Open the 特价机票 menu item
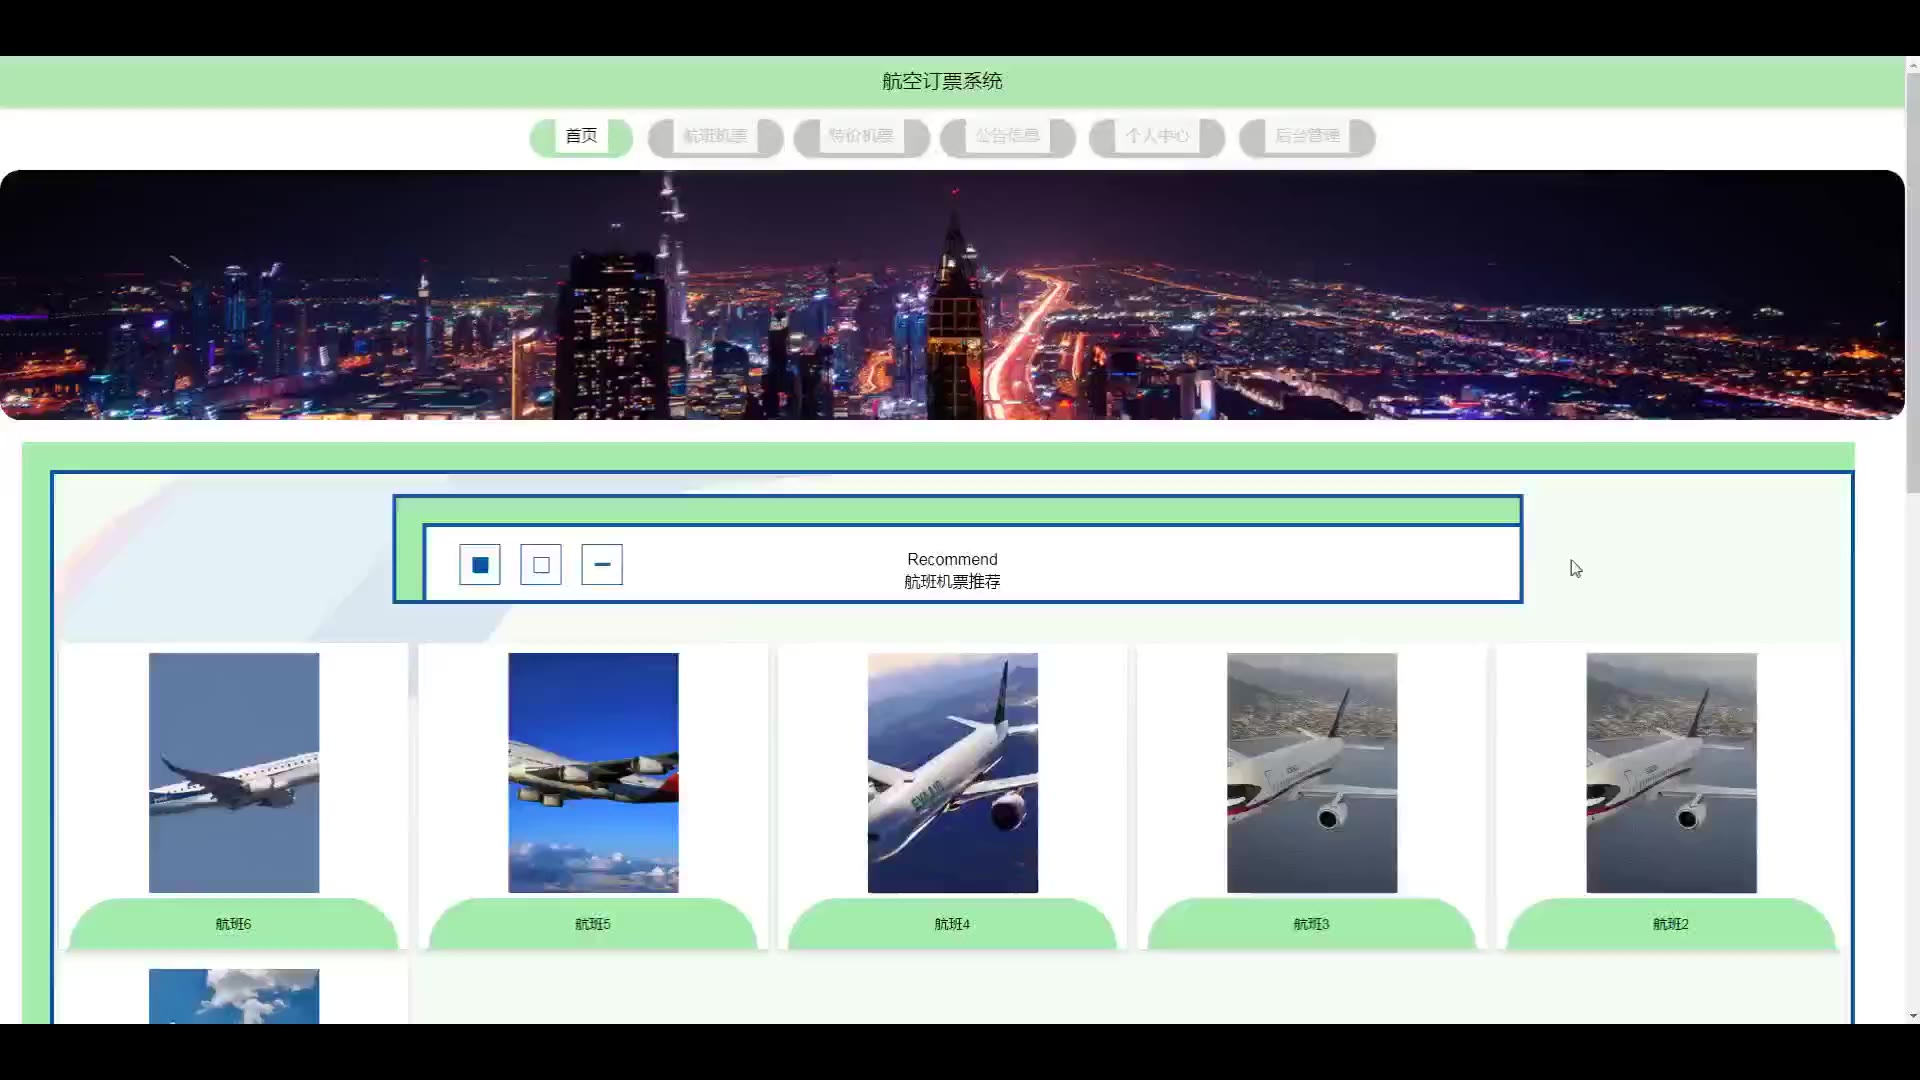This screenshot has height=1080, width=1920. click(862, 137)
